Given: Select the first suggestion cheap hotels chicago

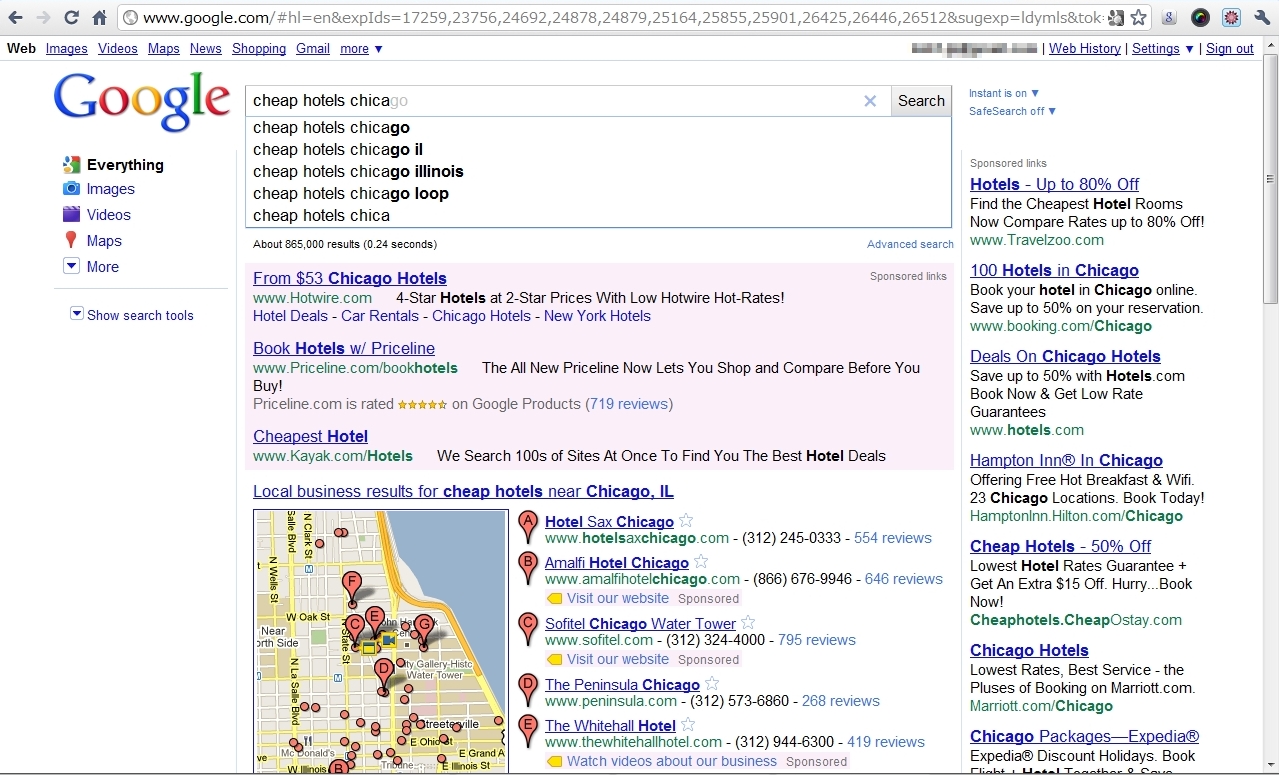Looking at the screenshot, I should tap(598, 127).
